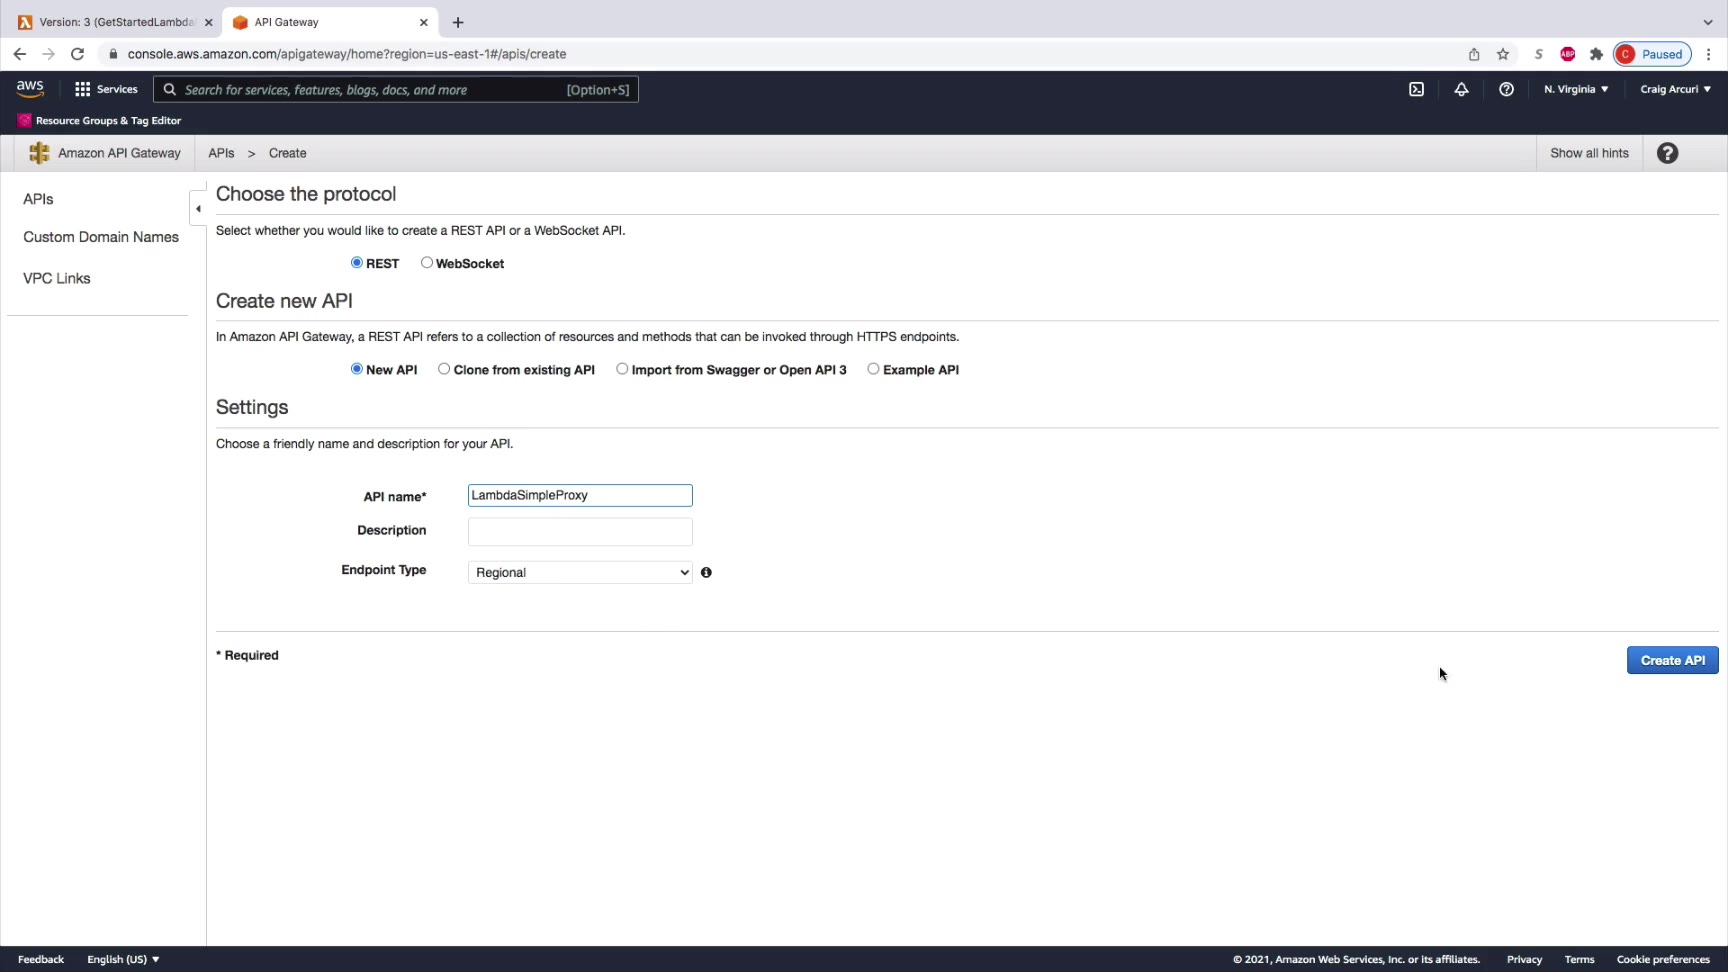Reload the page with the refresh icon

coord(77,54)
